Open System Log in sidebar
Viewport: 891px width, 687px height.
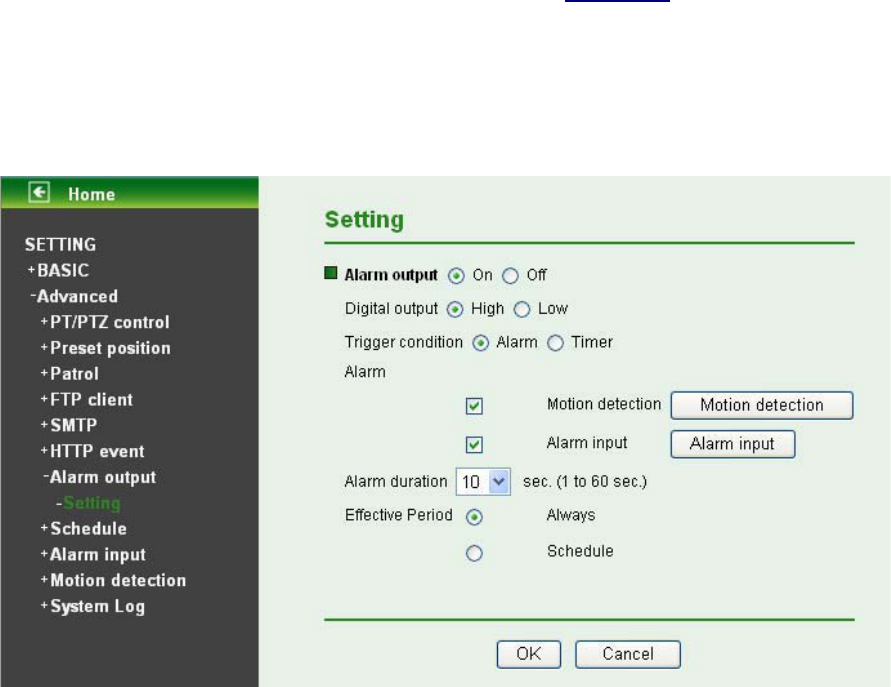[93, 607]
